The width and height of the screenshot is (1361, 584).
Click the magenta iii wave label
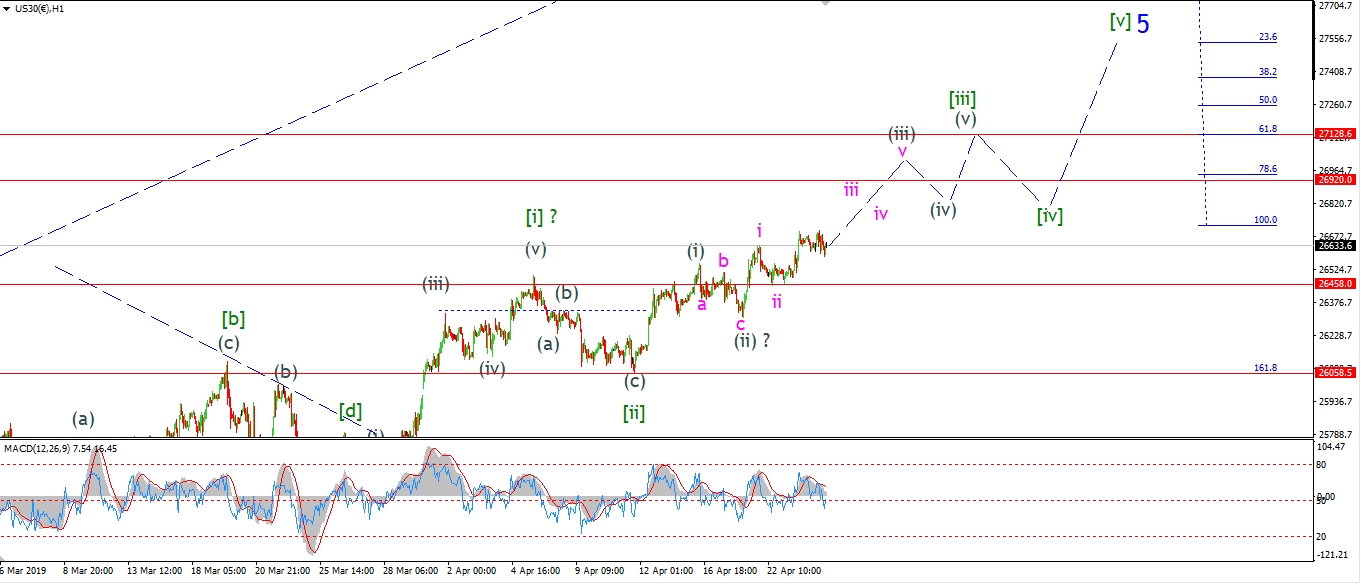[851, 188]
